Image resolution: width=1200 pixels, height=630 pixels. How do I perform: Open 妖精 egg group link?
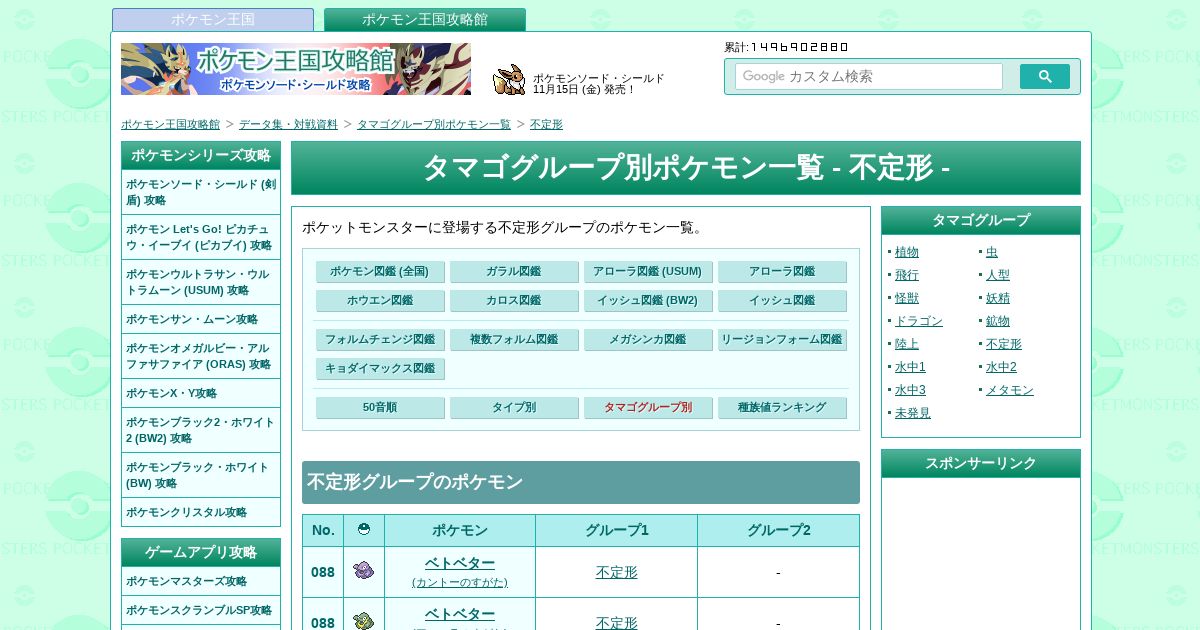tap(998, 298)
